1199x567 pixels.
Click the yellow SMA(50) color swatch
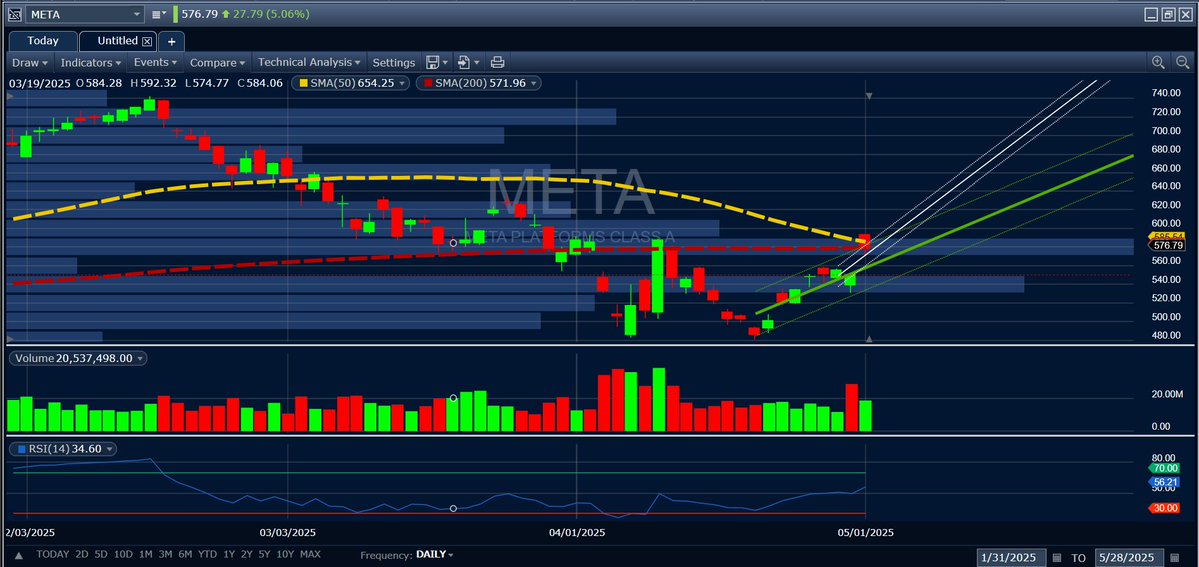pos(304,83)
